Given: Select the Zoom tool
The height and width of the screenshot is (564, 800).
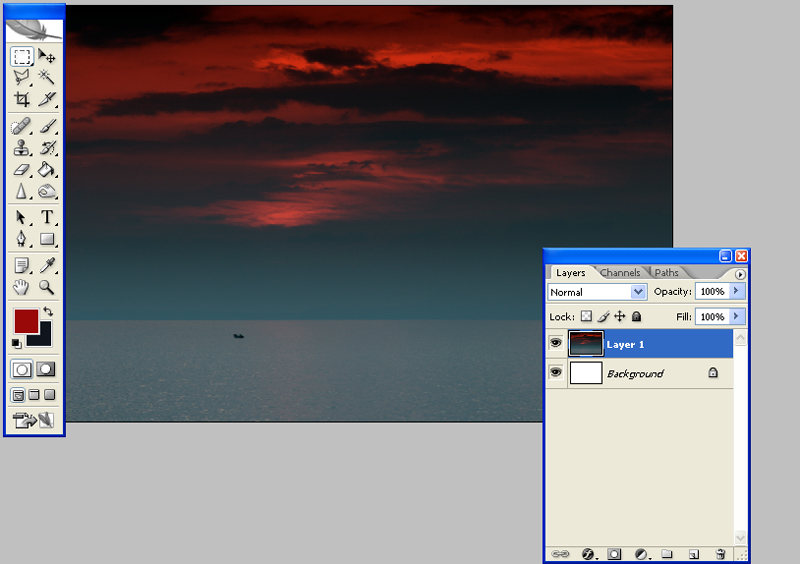Looking at the screenshot, I should tap(47, 287).
